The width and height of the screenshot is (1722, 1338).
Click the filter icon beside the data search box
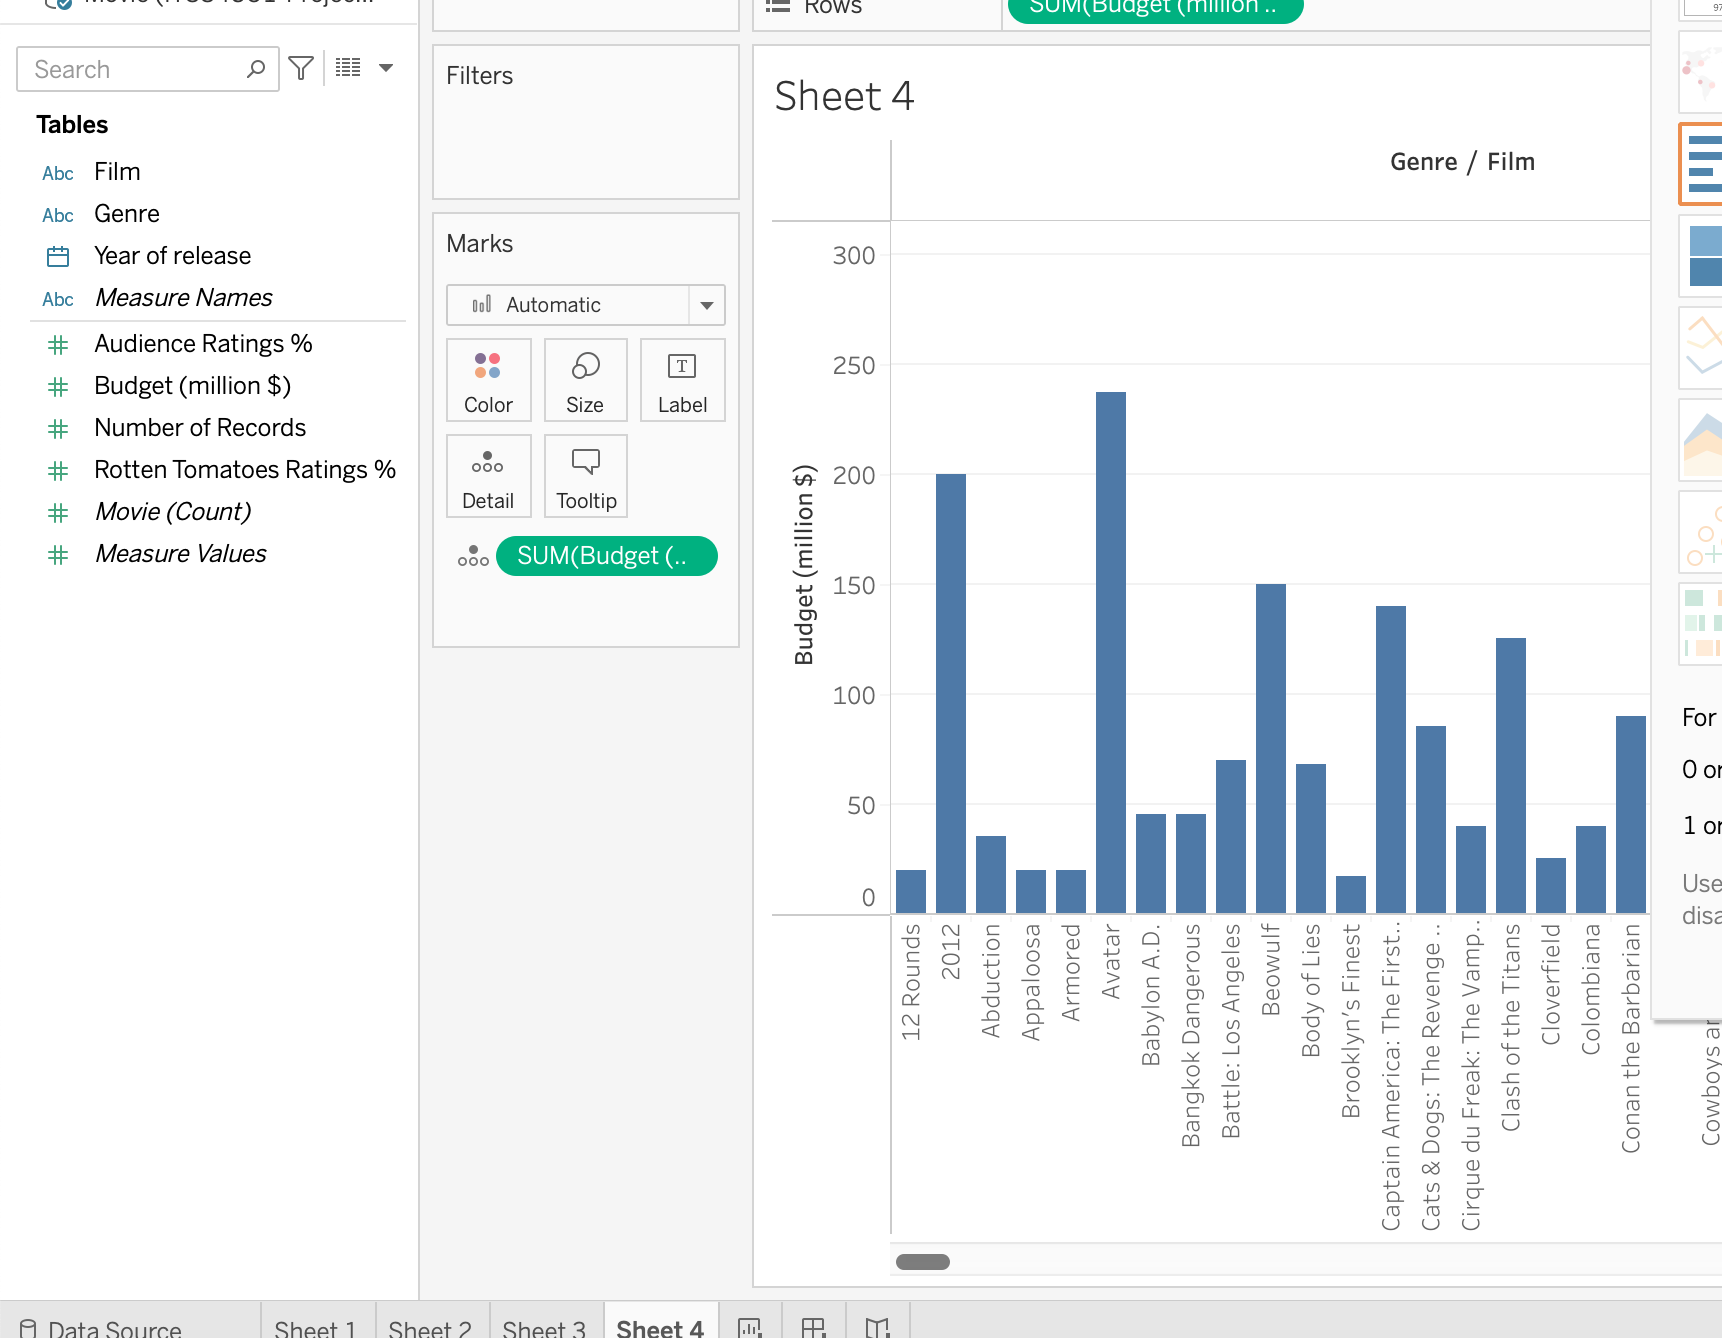click(x=301, y=68)
